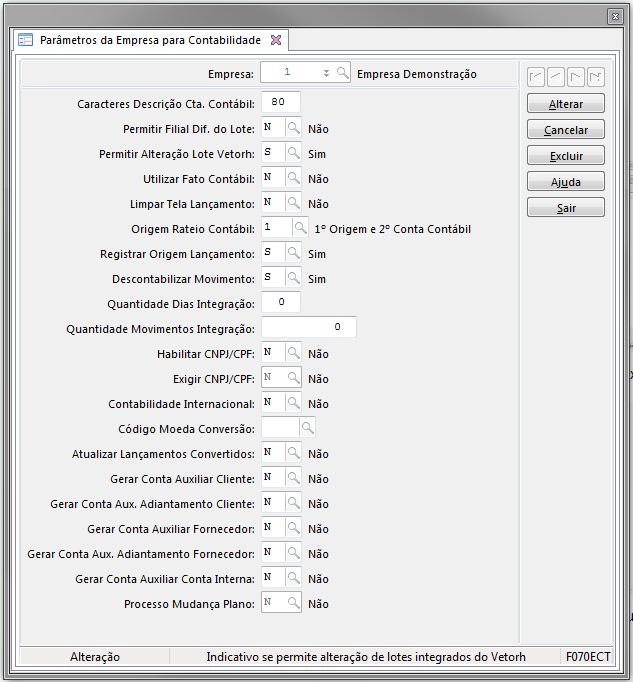The width and height of the screenshot is (633, 682).
Task: Click the 1° Origem e 2° Conta Contábil text
Action: 392,229
